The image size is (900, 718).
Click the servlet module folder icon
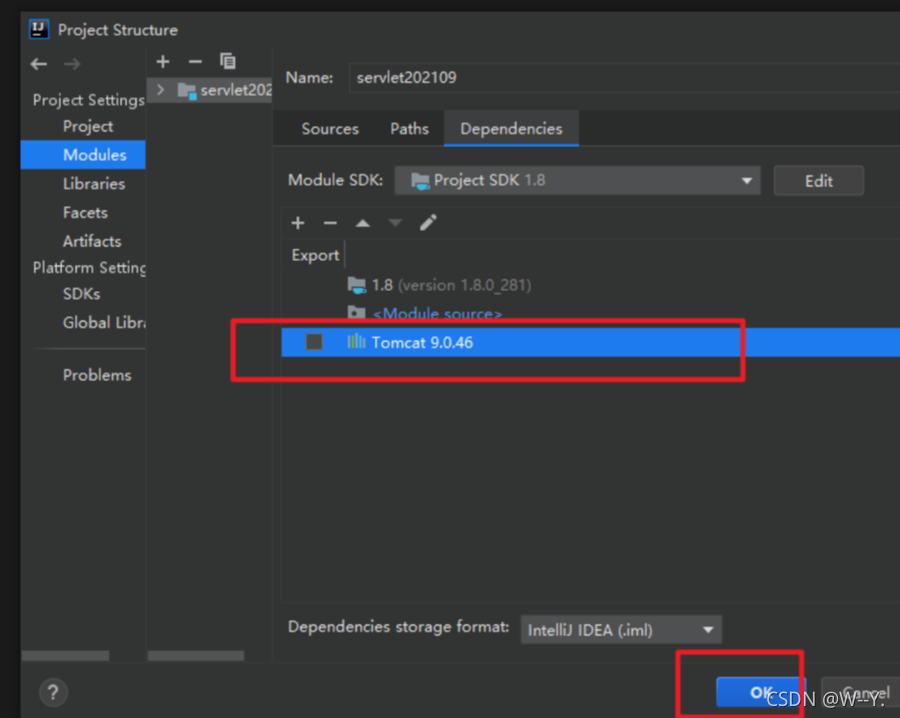point(187,91)
